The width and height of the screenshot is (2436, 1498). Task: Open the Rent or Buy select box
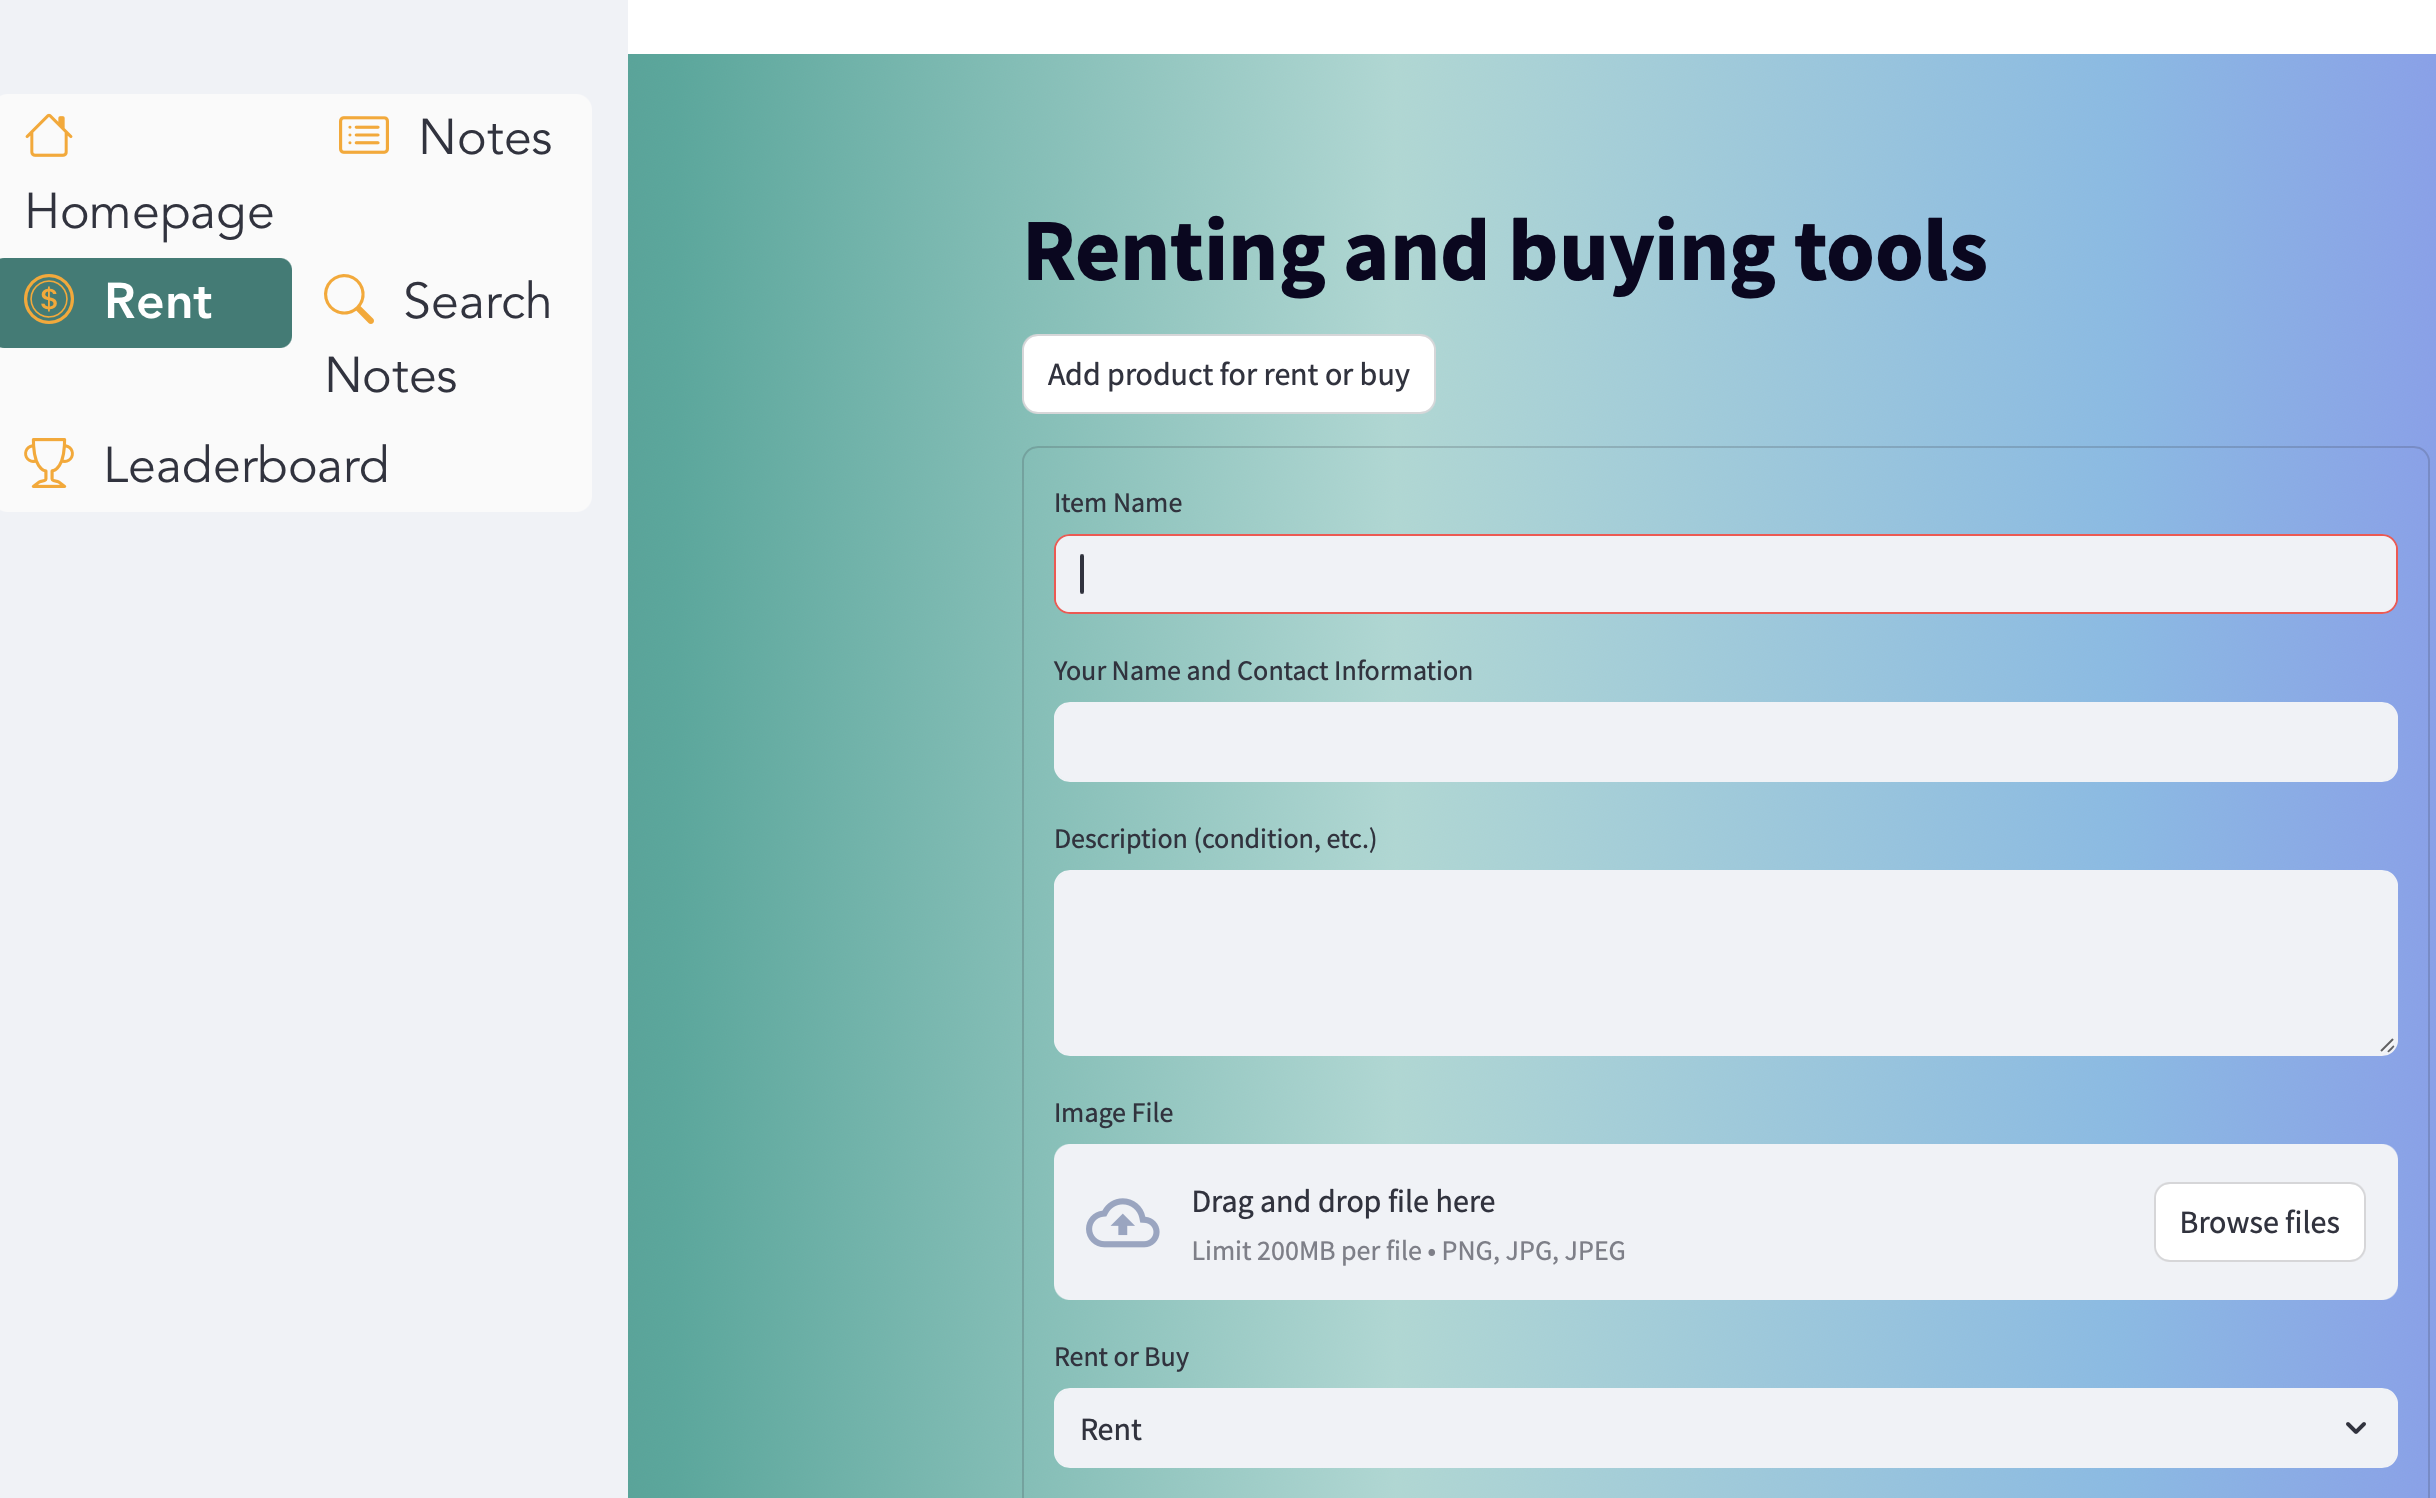coord(1700,1428)
